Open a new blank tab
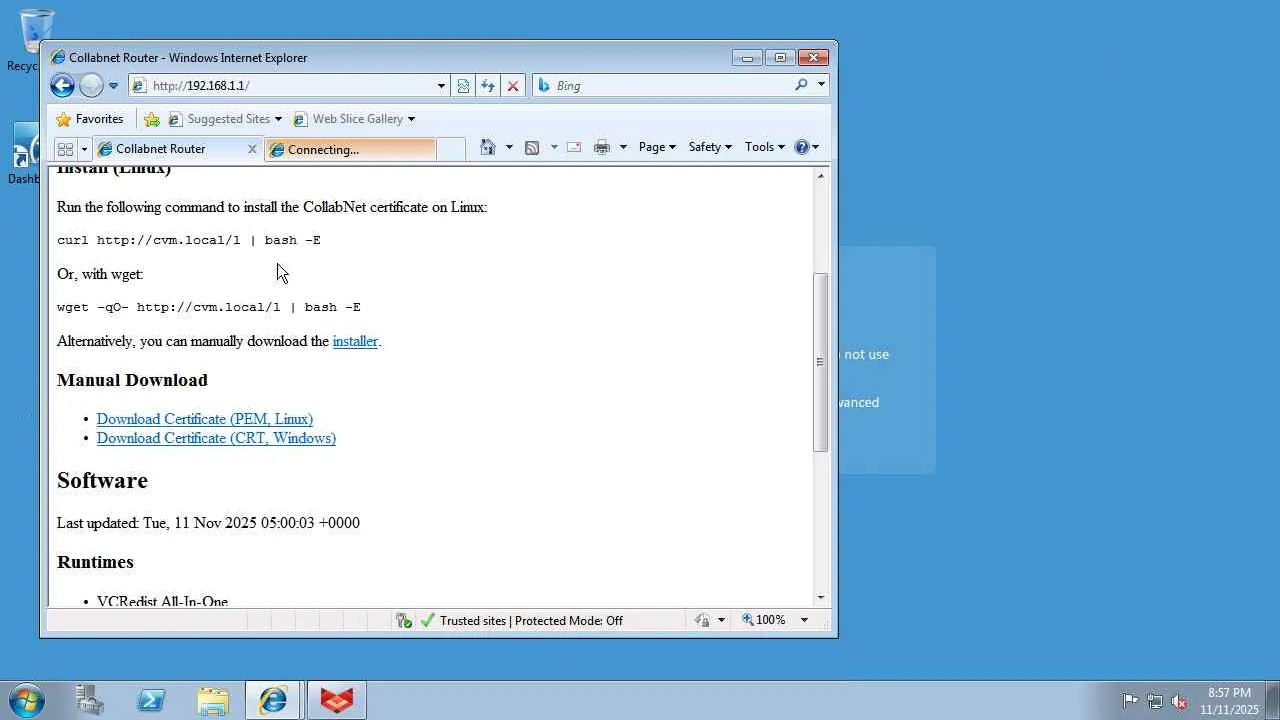 click(451, 149)
